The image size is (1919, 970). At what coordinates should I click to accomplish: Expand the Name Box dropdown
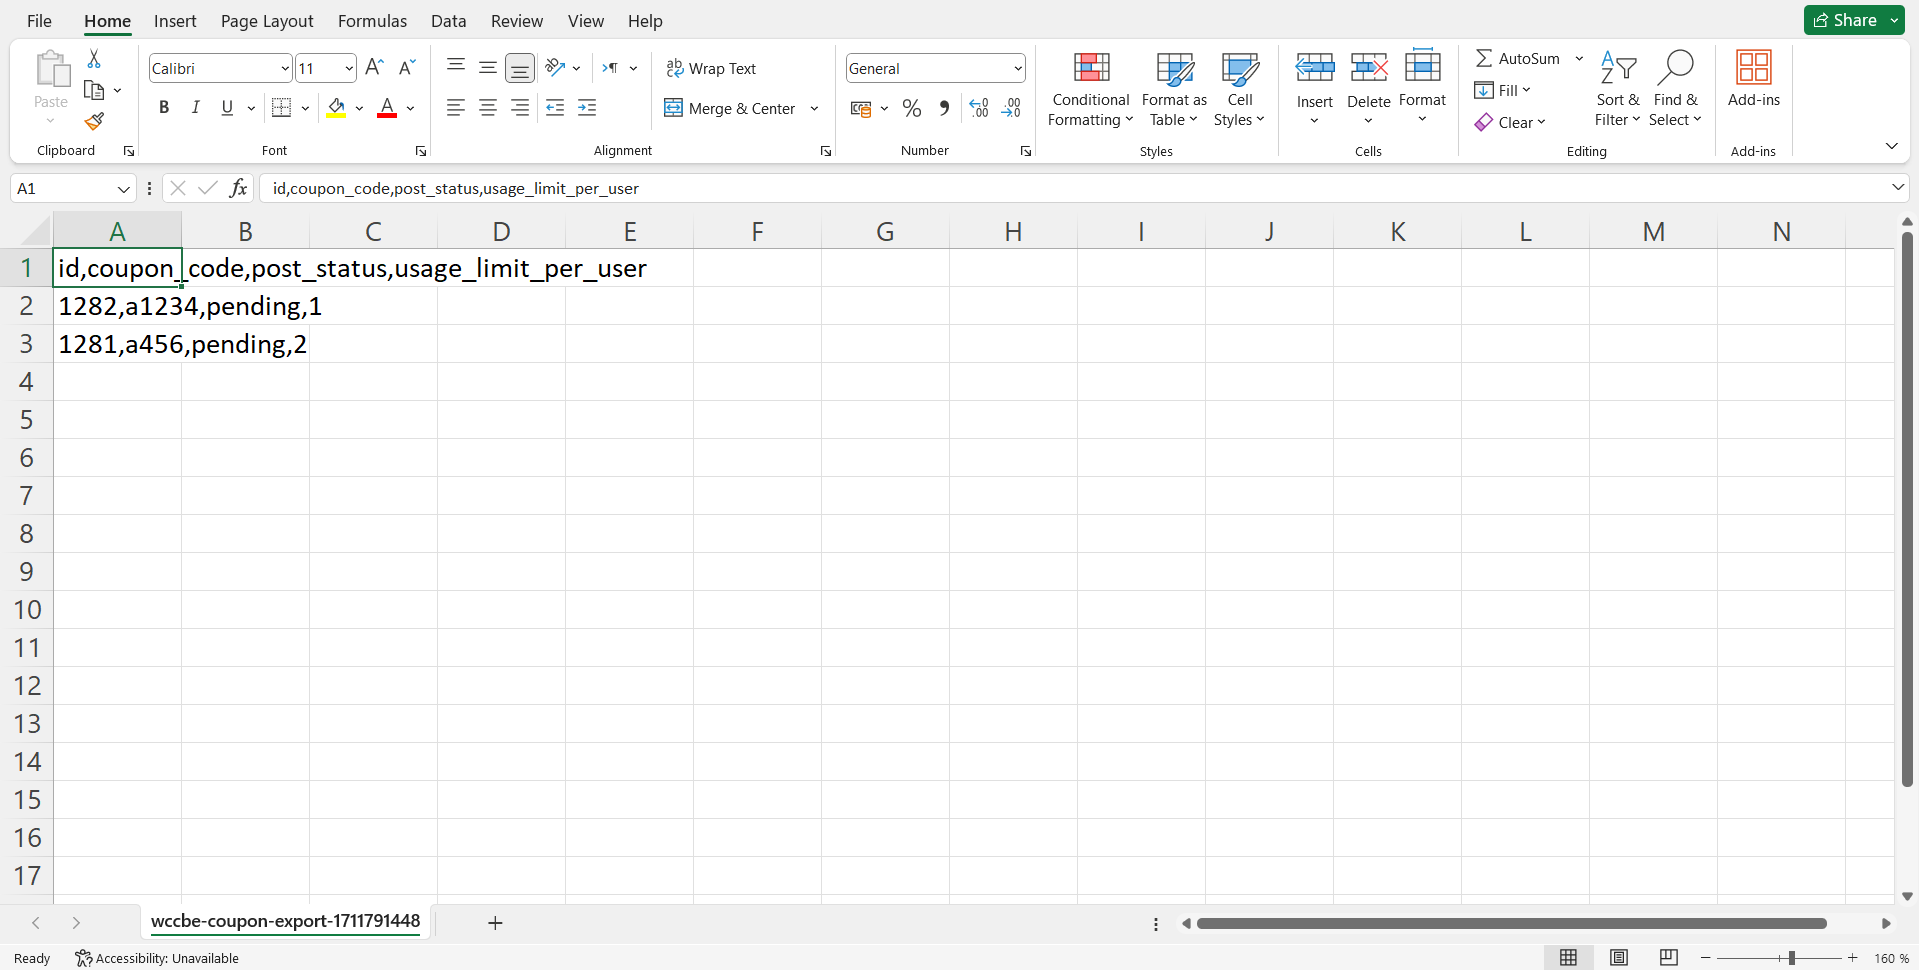click(124, 189)
